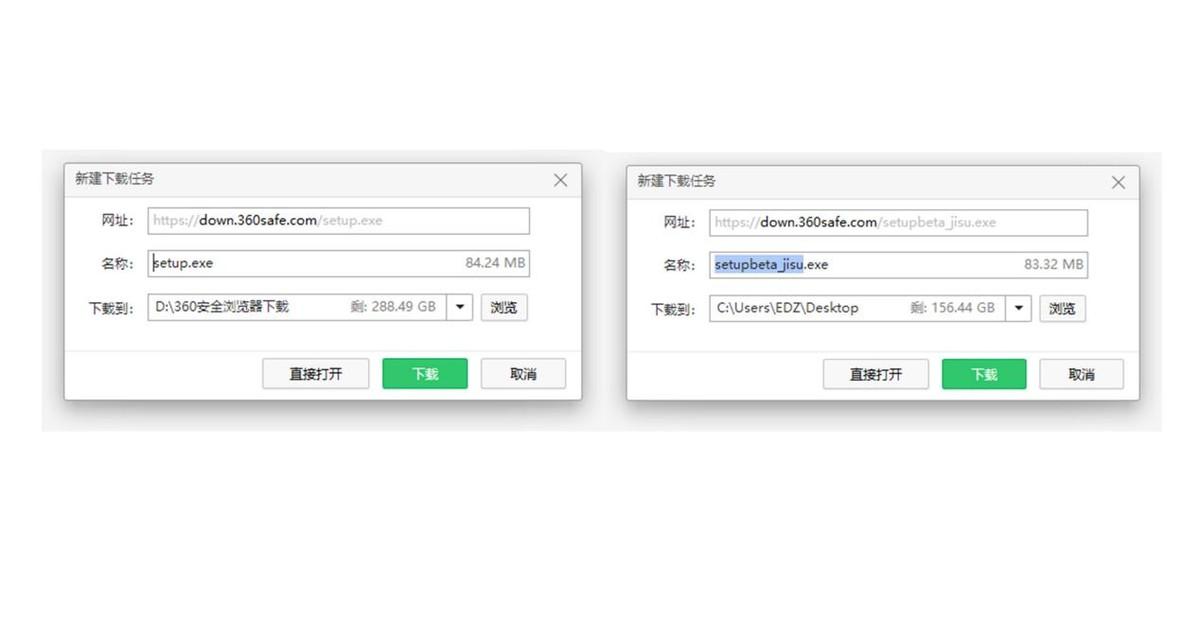Start green 下载 for setup.exe
The image size is (1200, 625).
tap(425, 374)
